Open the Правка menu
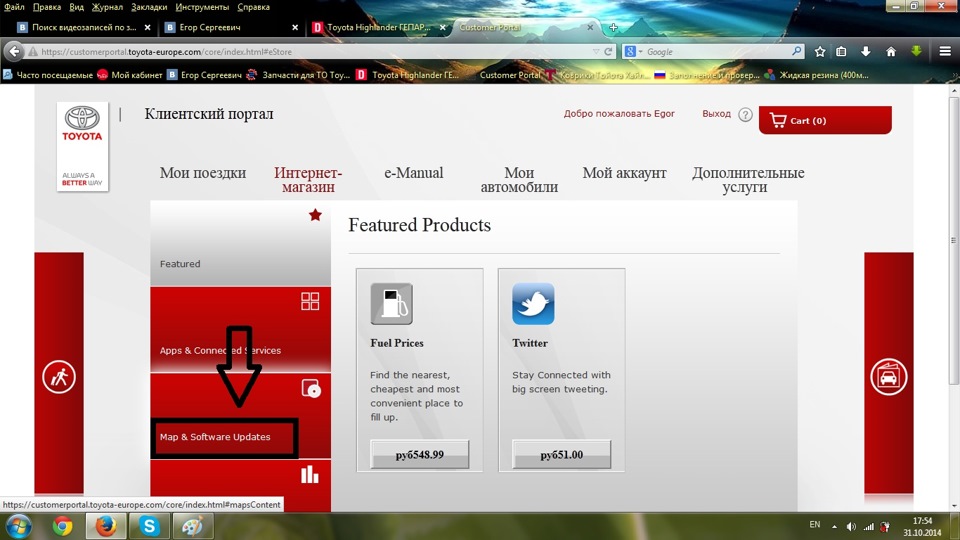Viewport: 960px width, 540px height. [x=47, y=7]
